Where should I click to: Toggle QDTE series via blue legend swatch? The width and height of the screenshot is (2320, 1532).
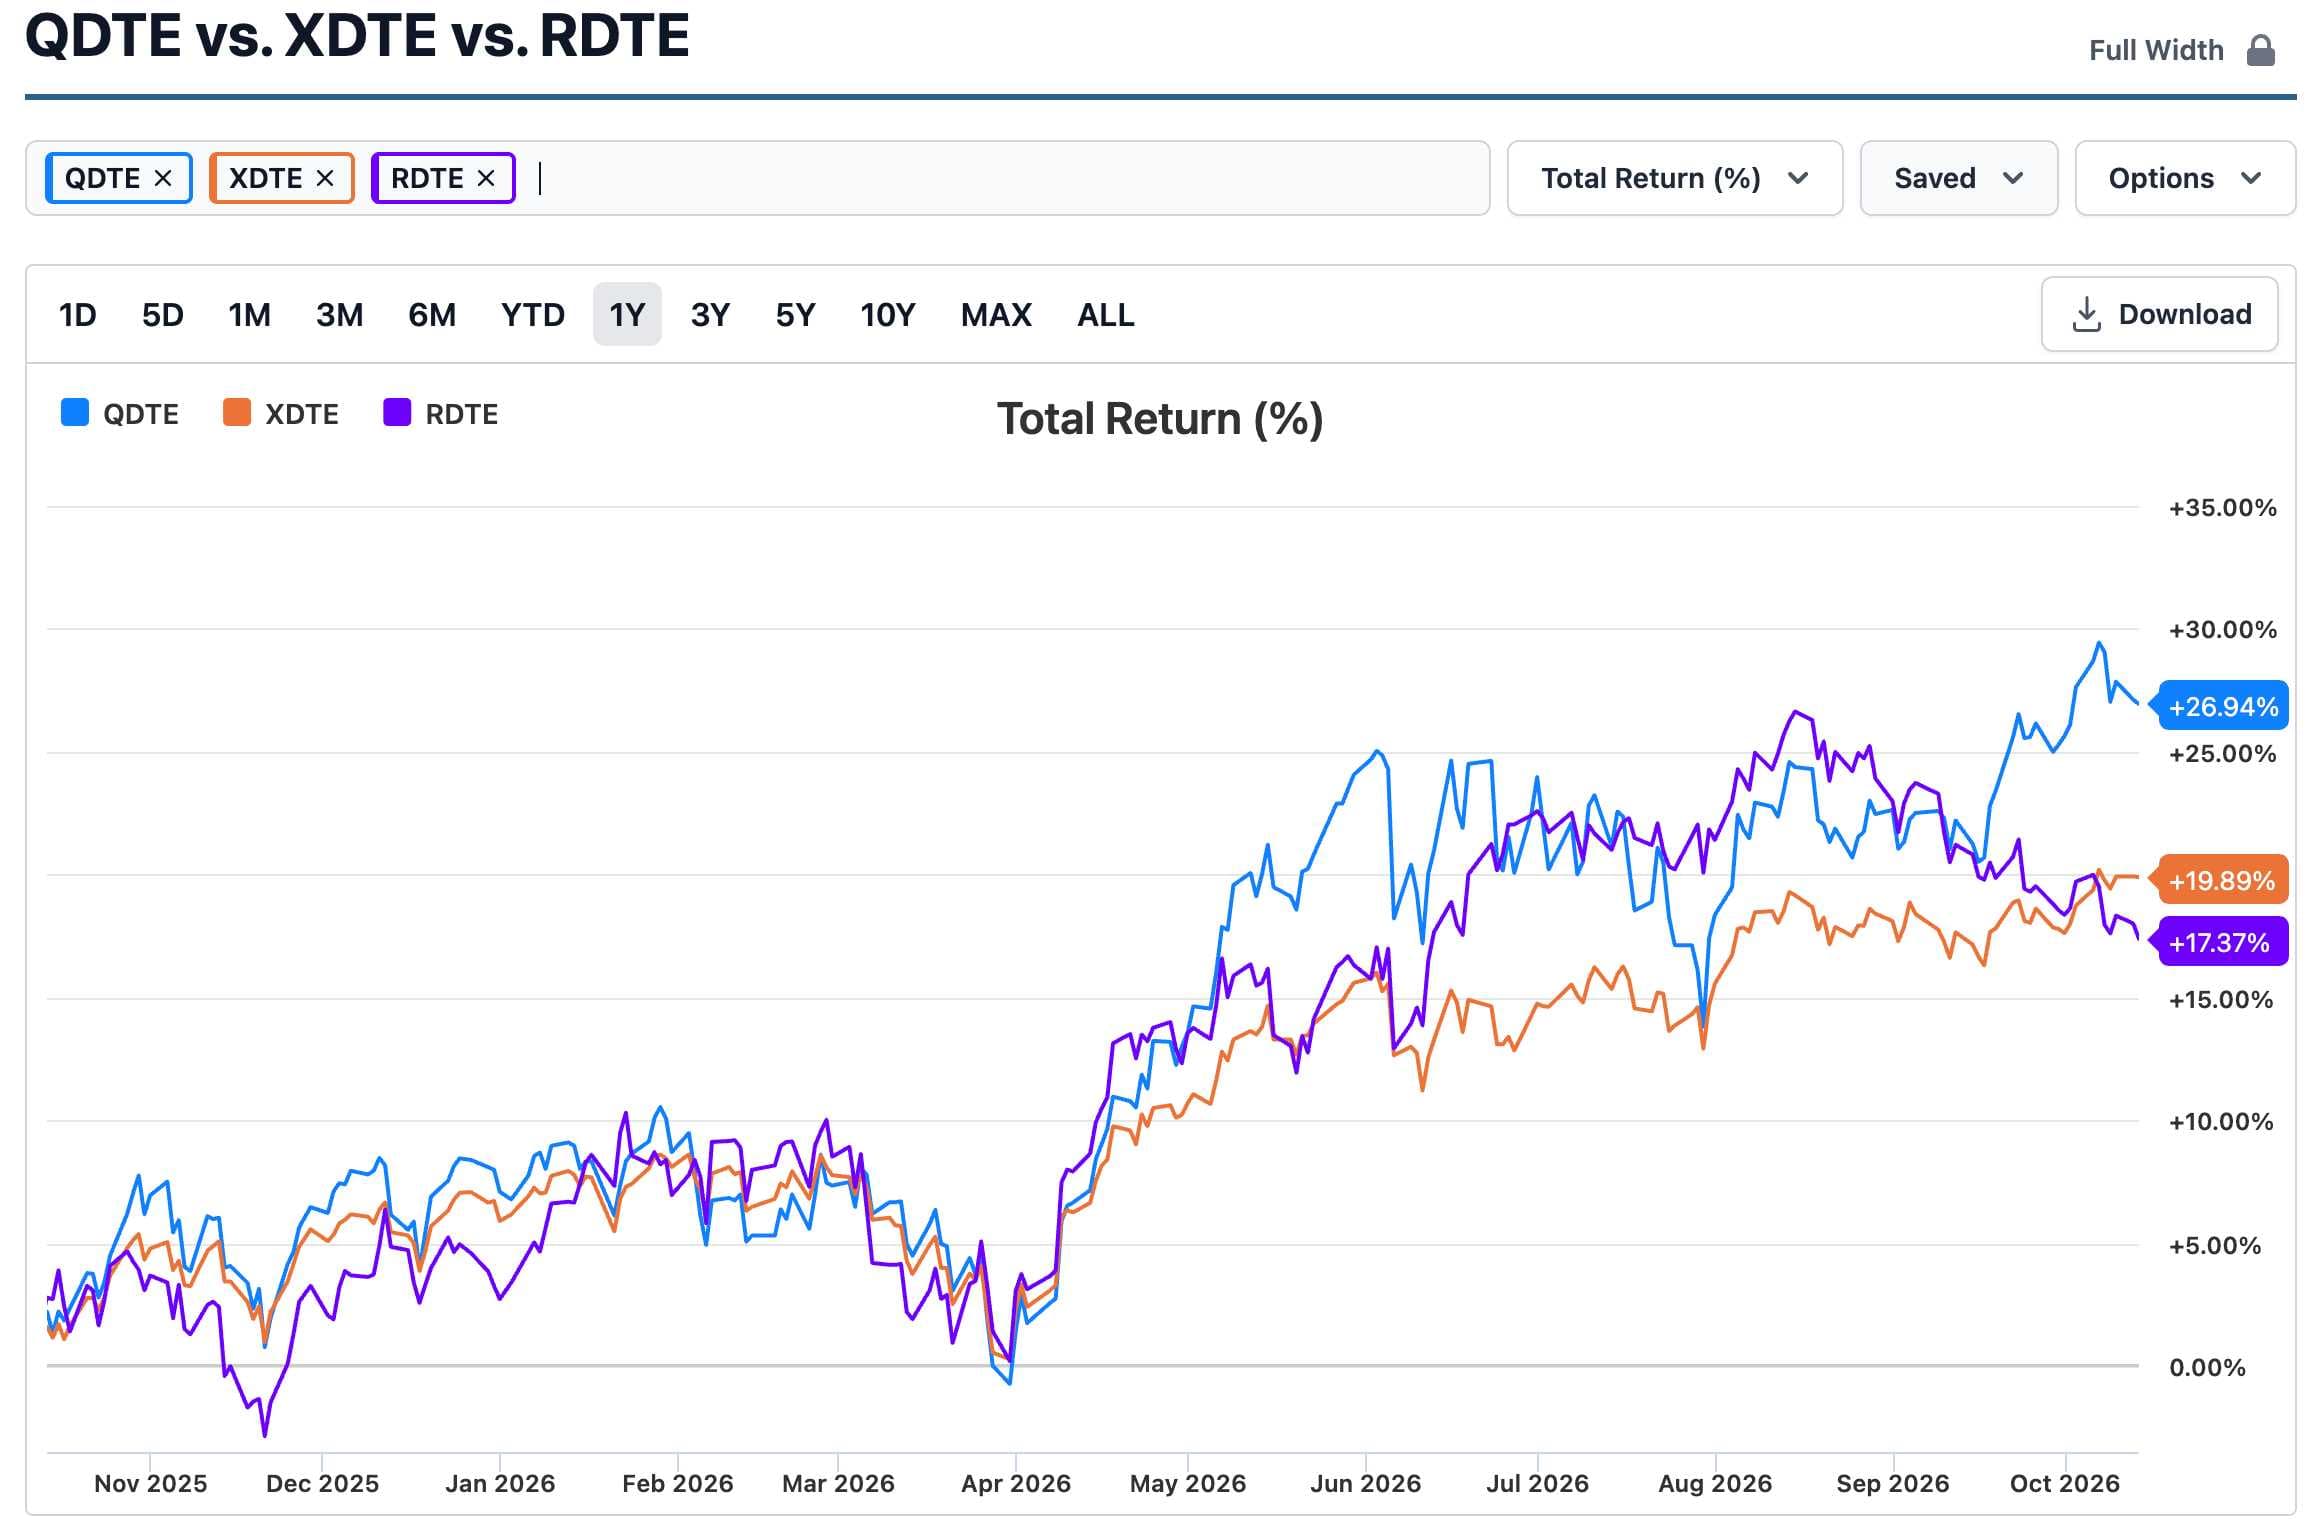[75, 412]
